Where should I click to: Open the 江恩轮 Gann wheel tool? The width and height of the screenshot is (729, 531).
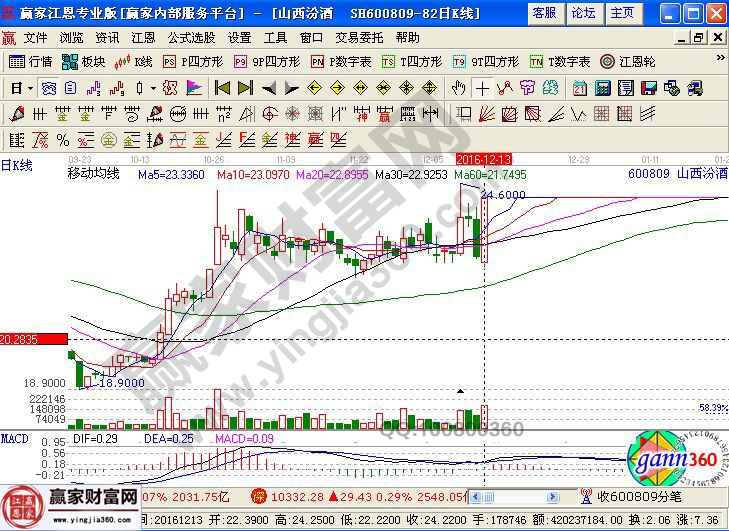[627, 61]
